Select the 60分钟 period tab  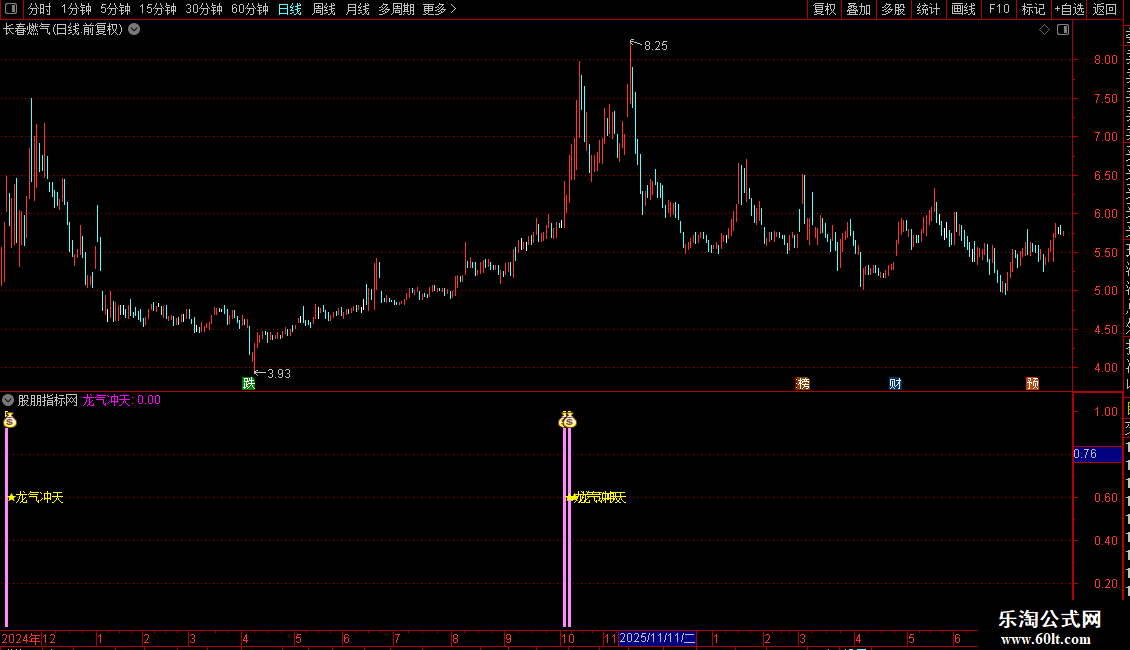[249, 9]
